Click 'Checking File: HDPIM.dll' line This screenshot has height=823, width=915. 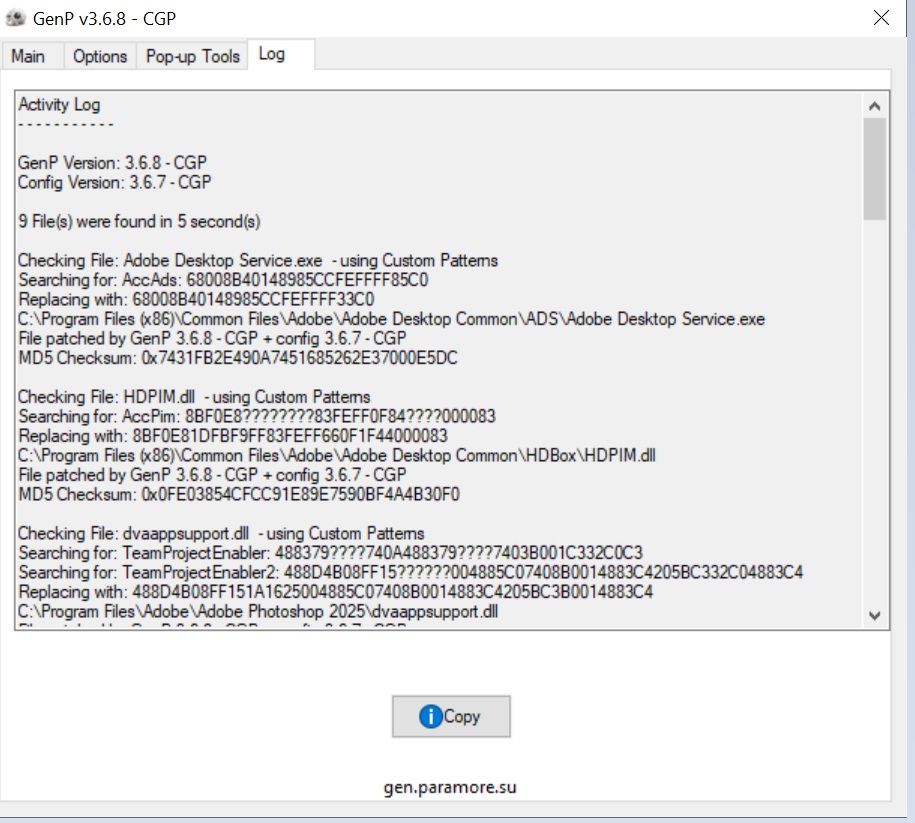coord(194,397)
